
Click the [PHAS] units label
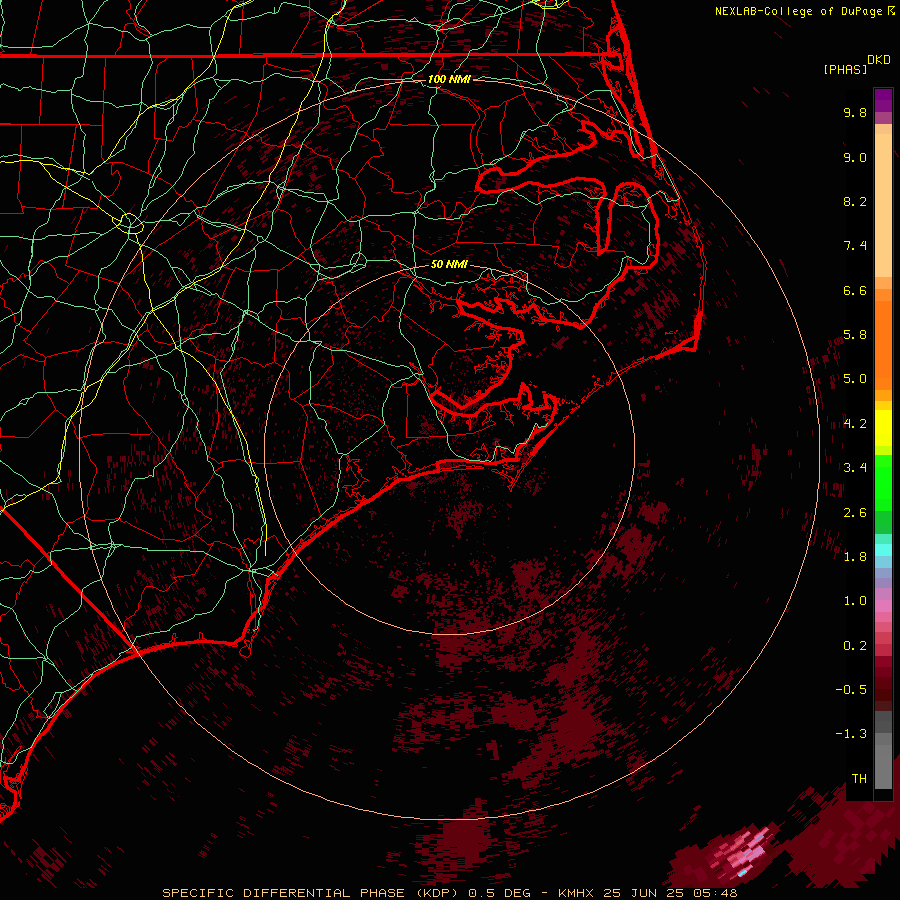tap(845, 70)
